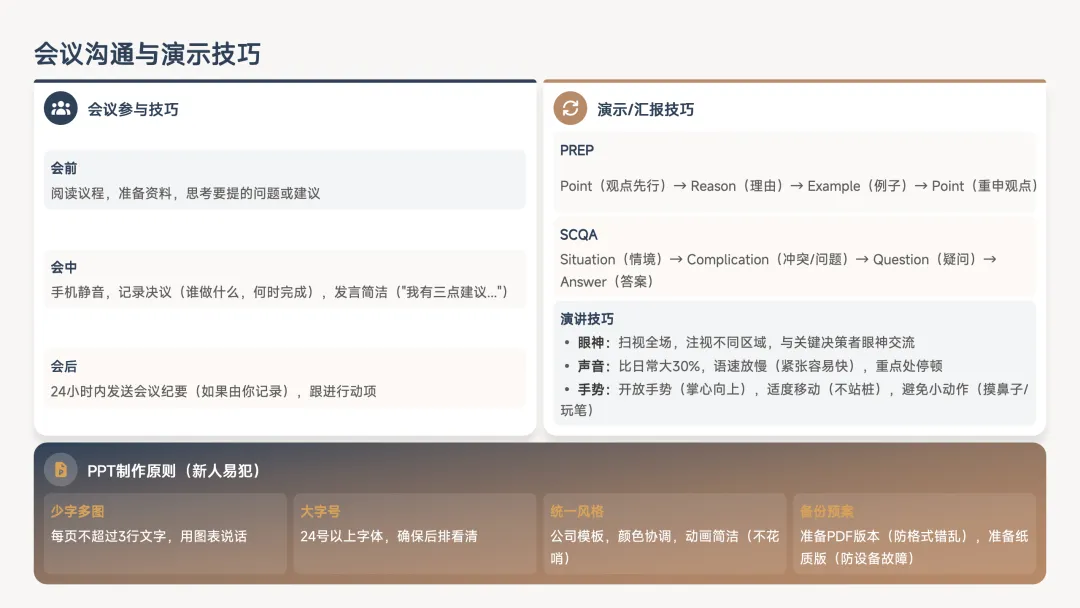The height and width of the screenshot is (608, 1080).
Task: Click the line starting 手机静音，记录决议
Action: 280,293
